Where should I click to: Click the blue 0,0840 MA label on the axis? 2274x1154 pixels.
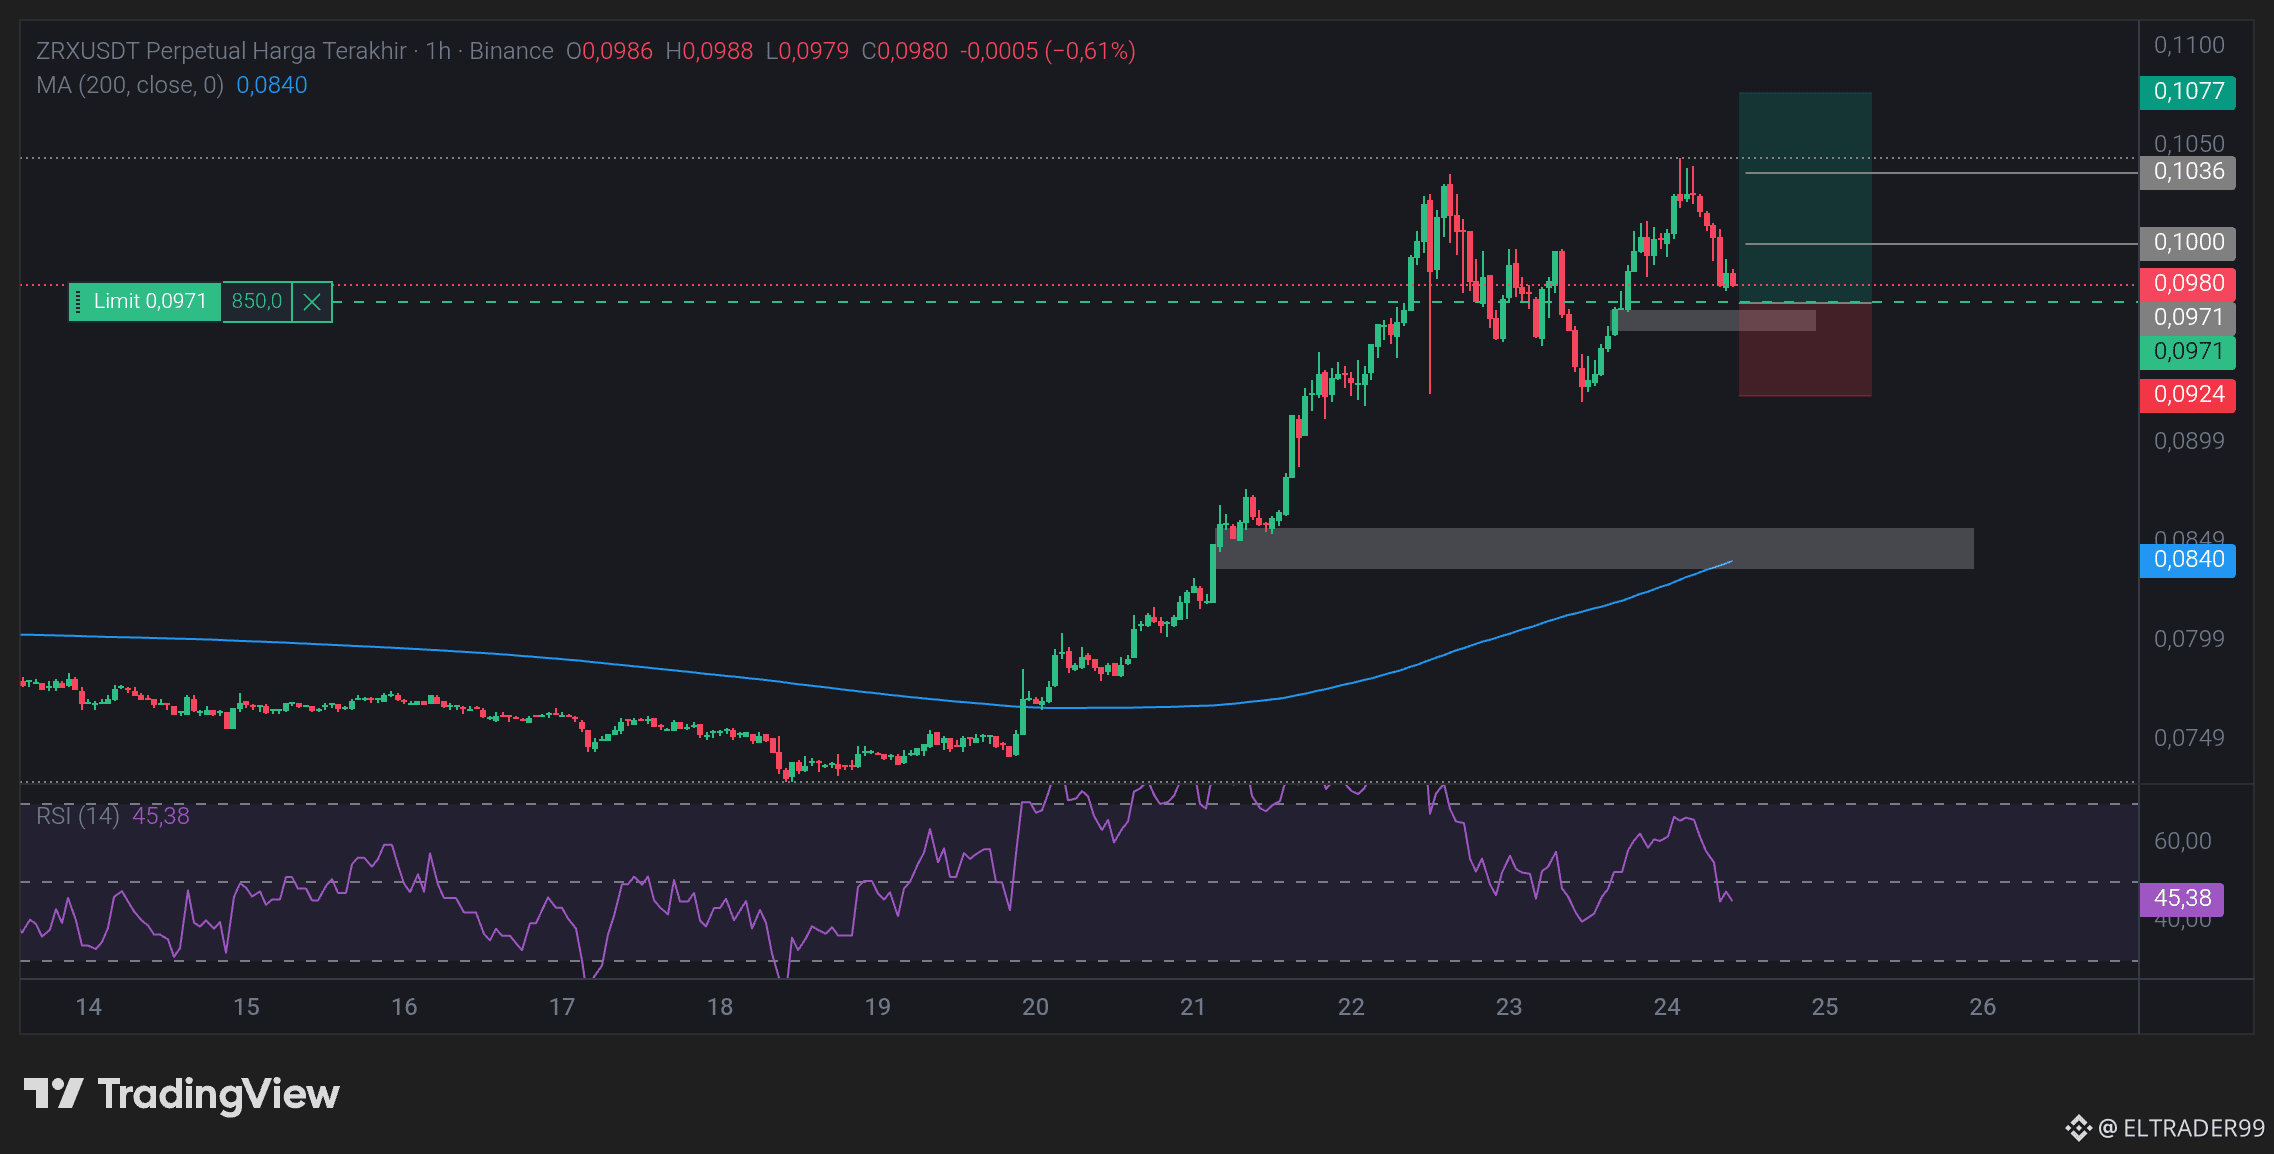coord(2188,560)
